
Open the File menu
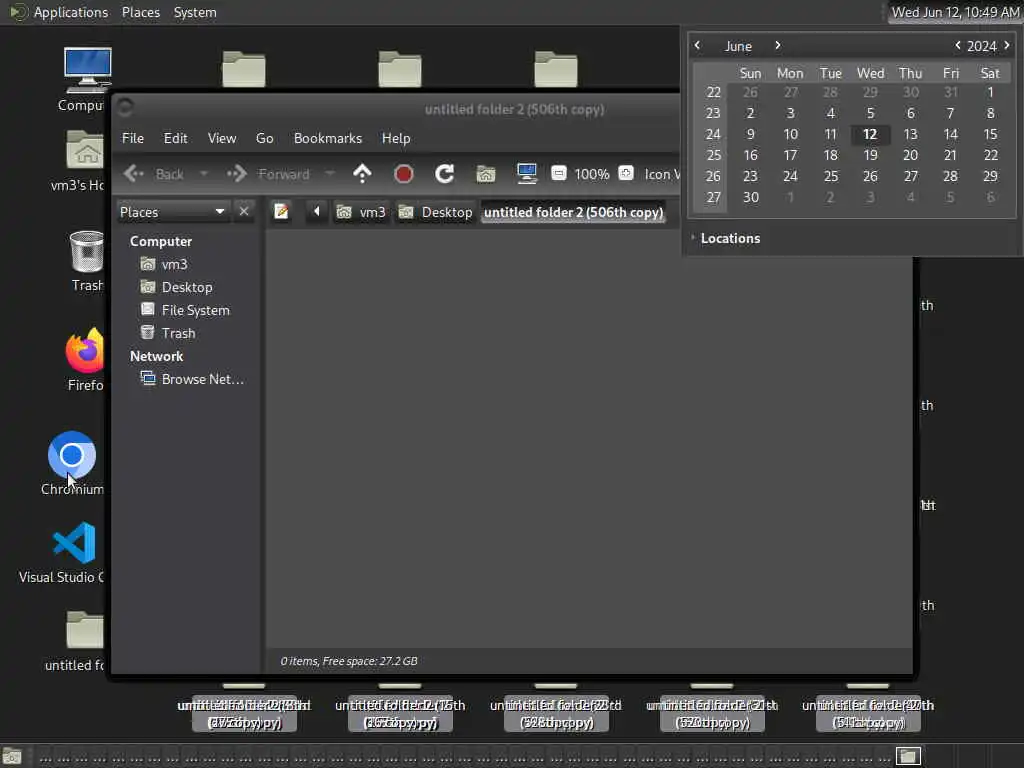(x=133, y=138)
